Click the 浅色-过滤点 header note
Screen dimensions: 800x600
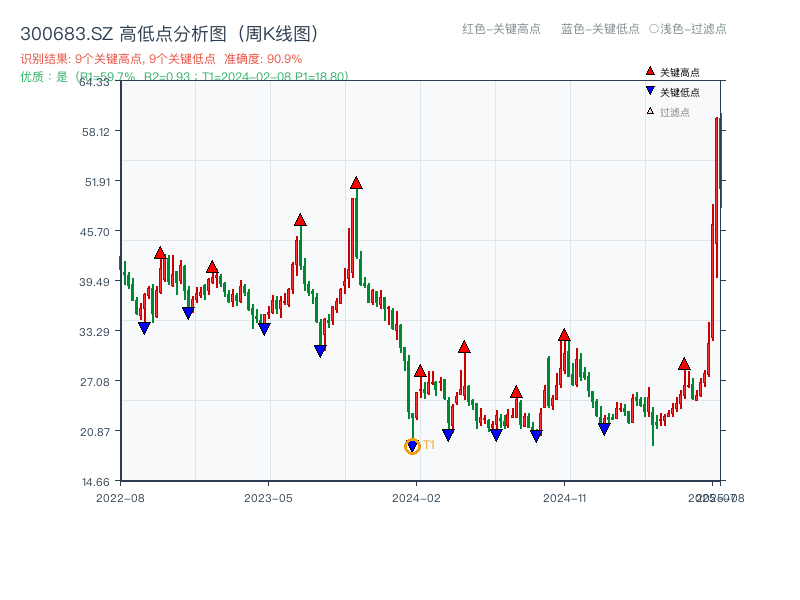(x=688, y=29)
